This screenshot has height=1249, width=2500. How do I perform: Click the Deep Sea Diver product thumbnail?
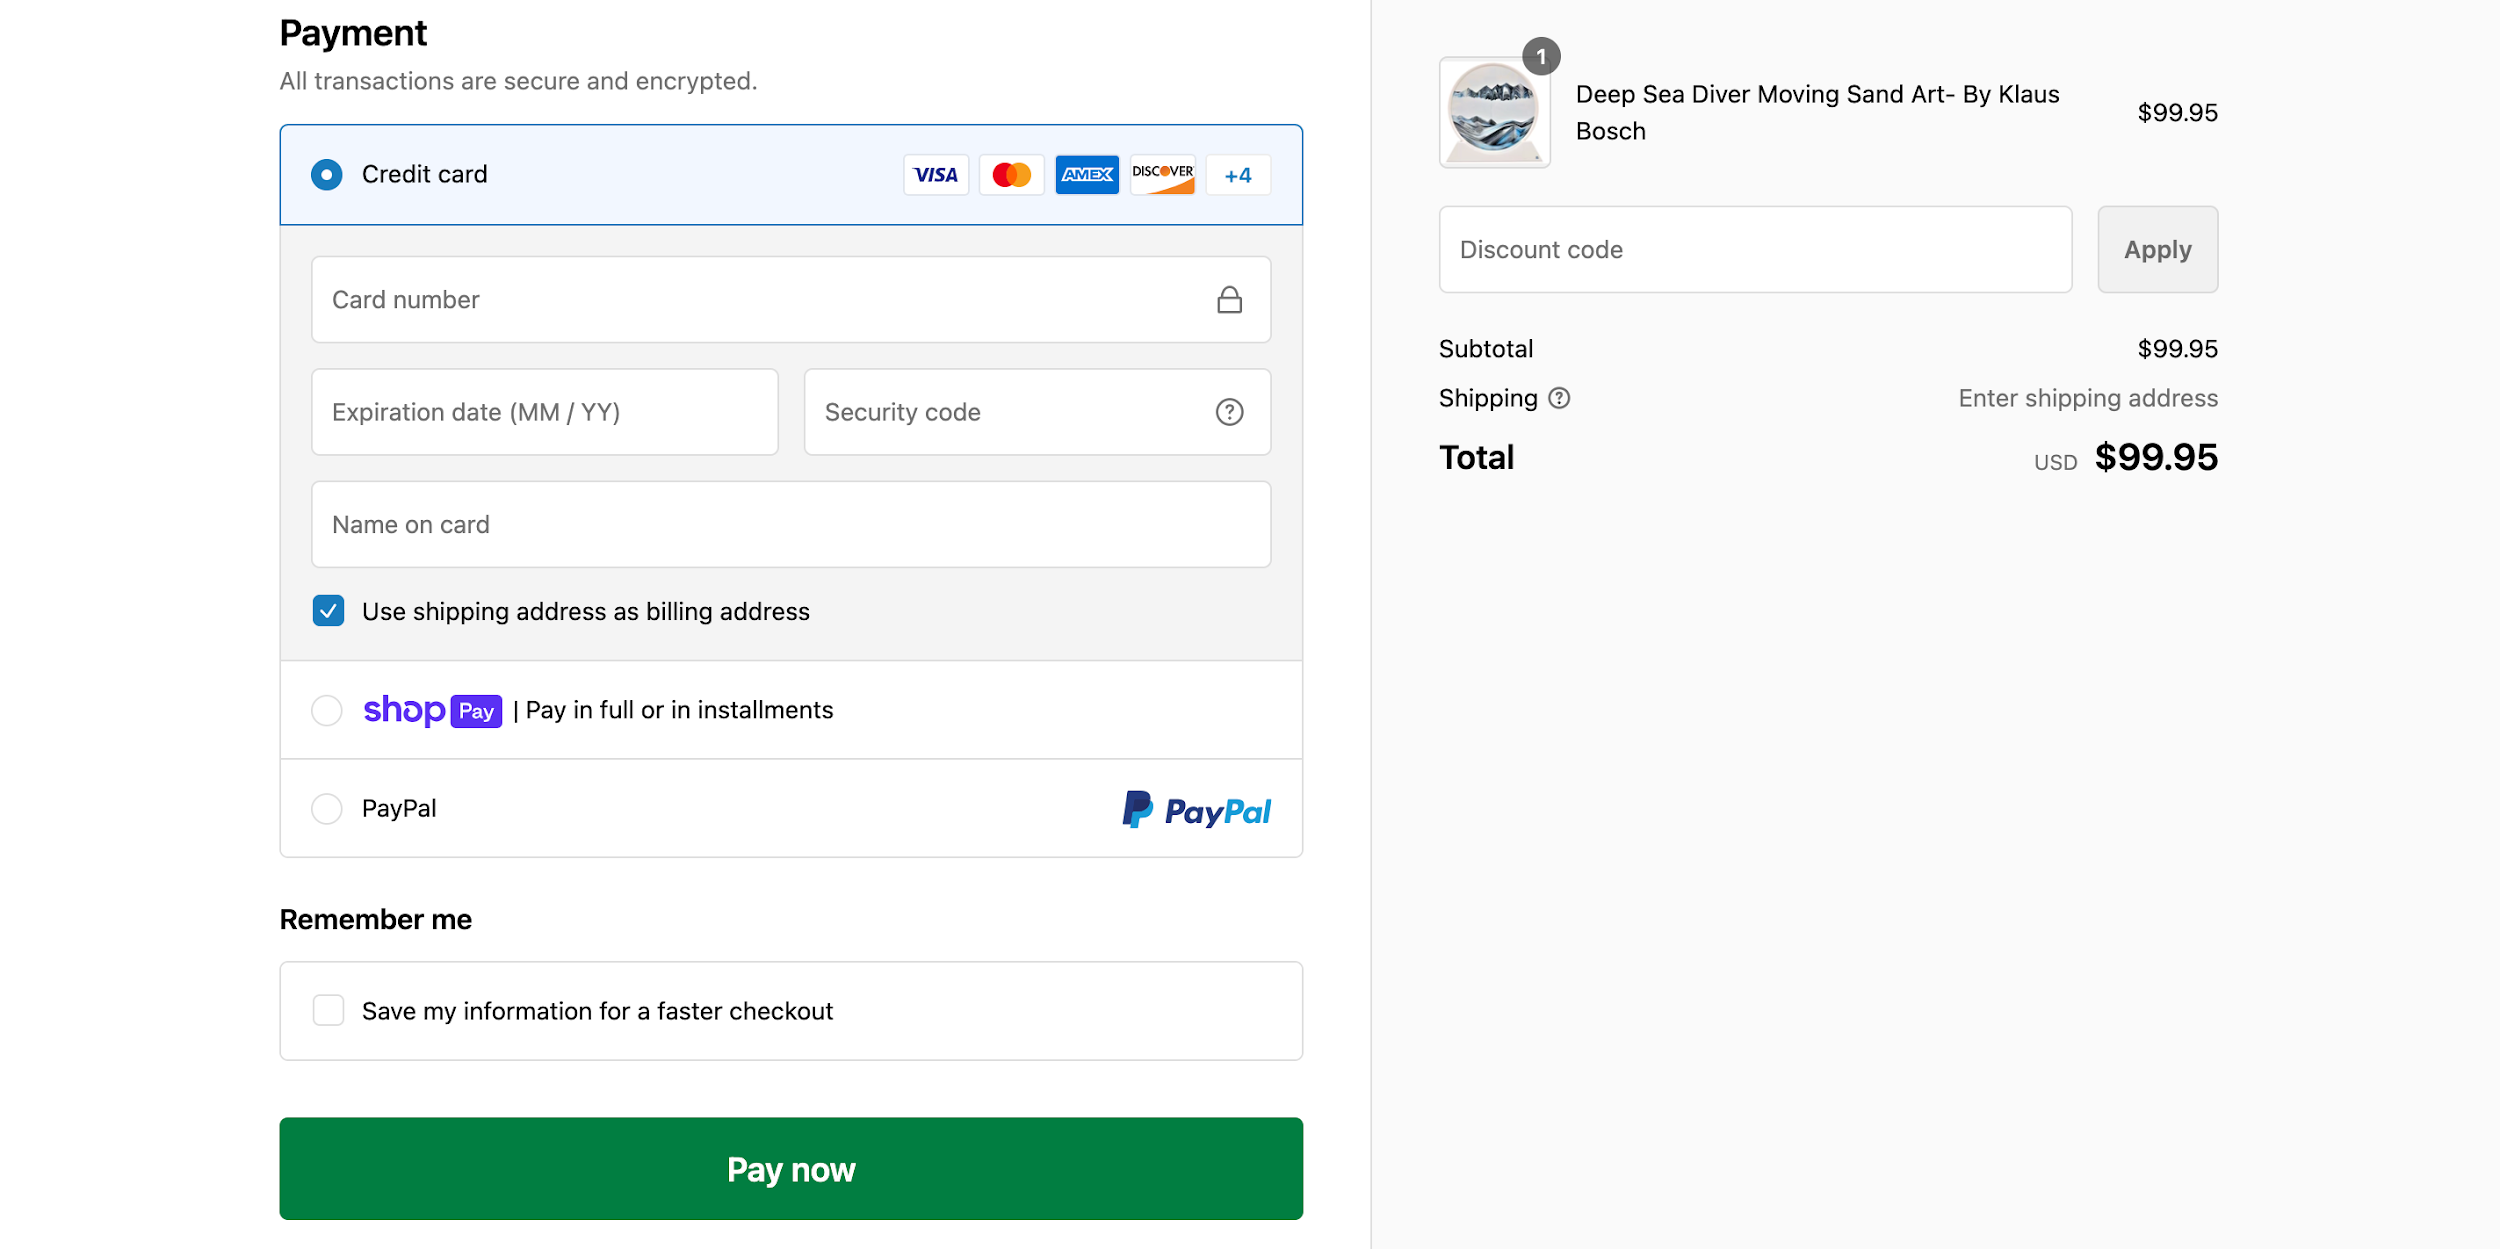coord(1494,112)
